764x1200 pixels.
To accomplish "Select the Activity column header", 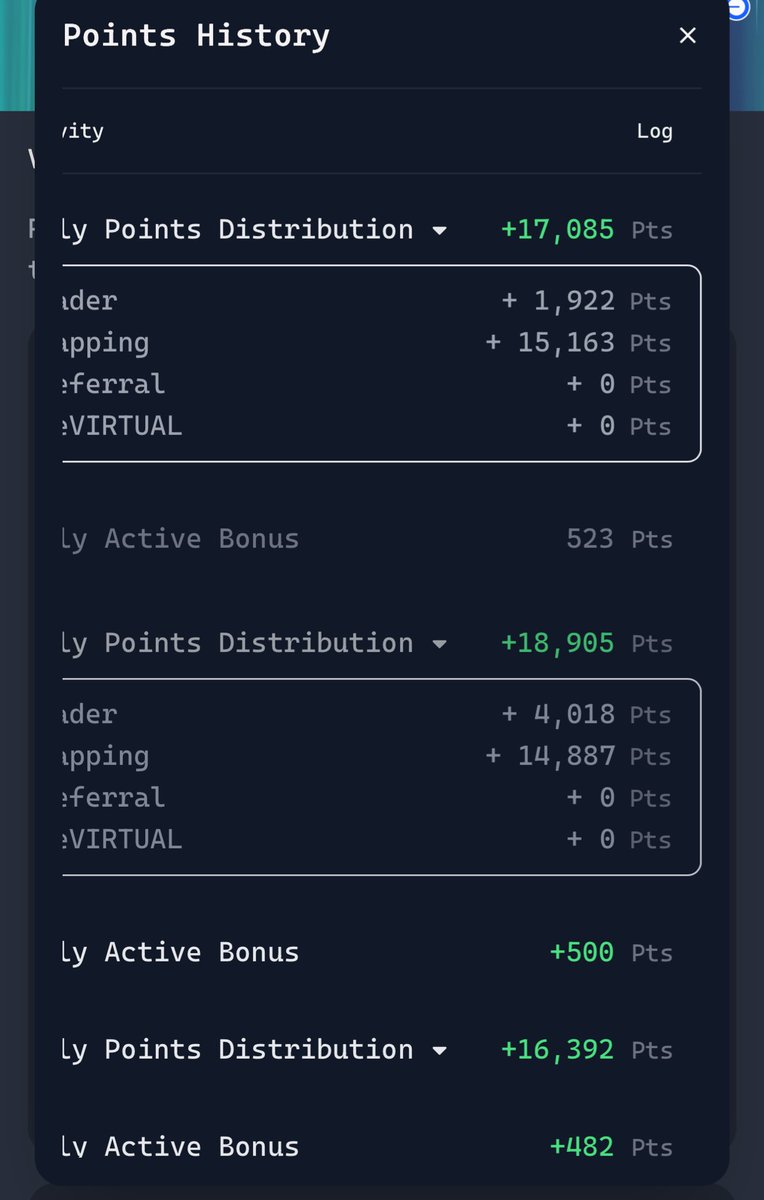I will [82, 131].
